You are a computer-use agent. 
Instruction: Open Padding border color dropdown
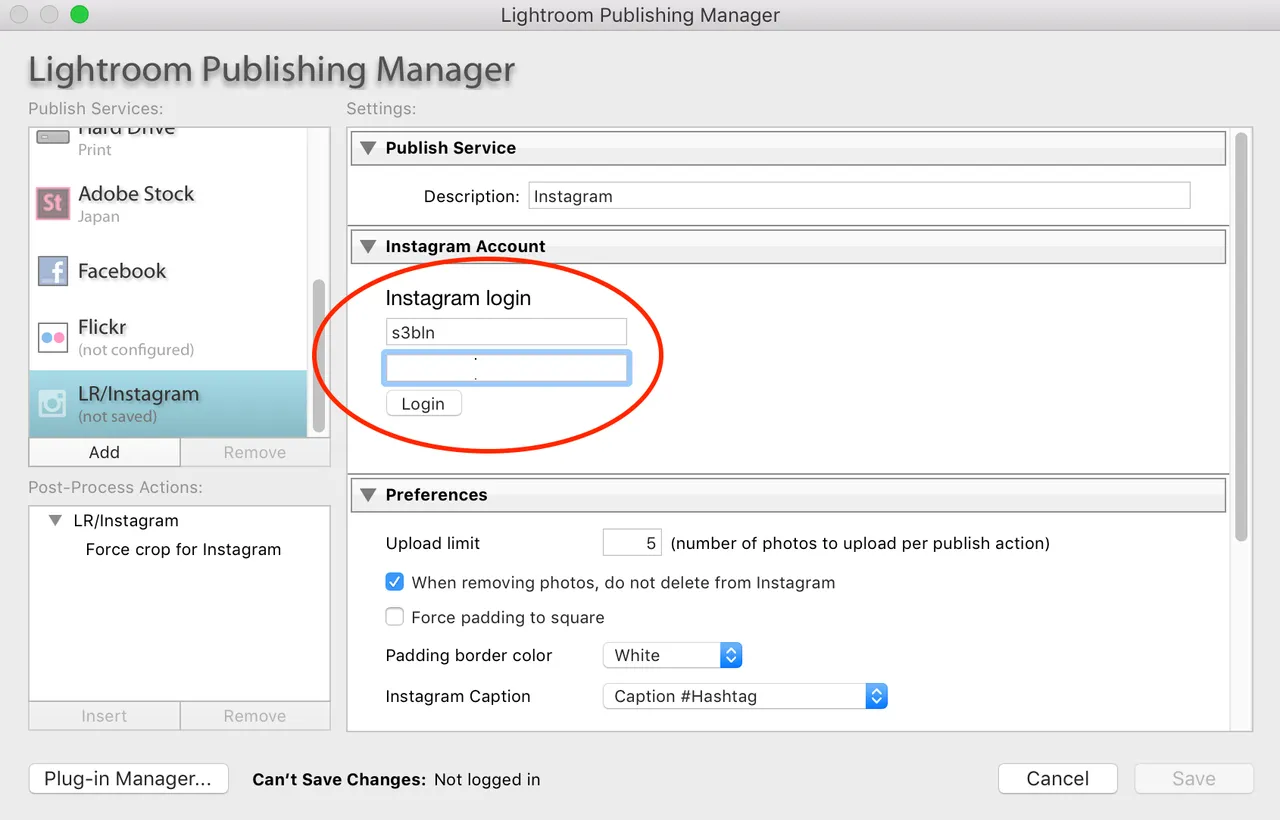pyautogui.click(x=672, y=656)
